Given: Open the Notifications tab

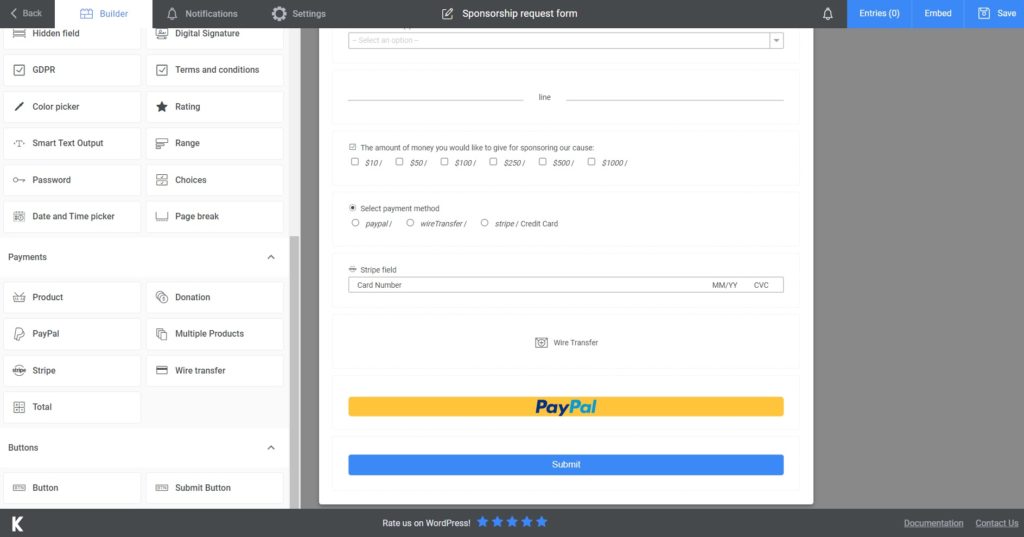Looking at the screenshot, I should coord(202,14).
